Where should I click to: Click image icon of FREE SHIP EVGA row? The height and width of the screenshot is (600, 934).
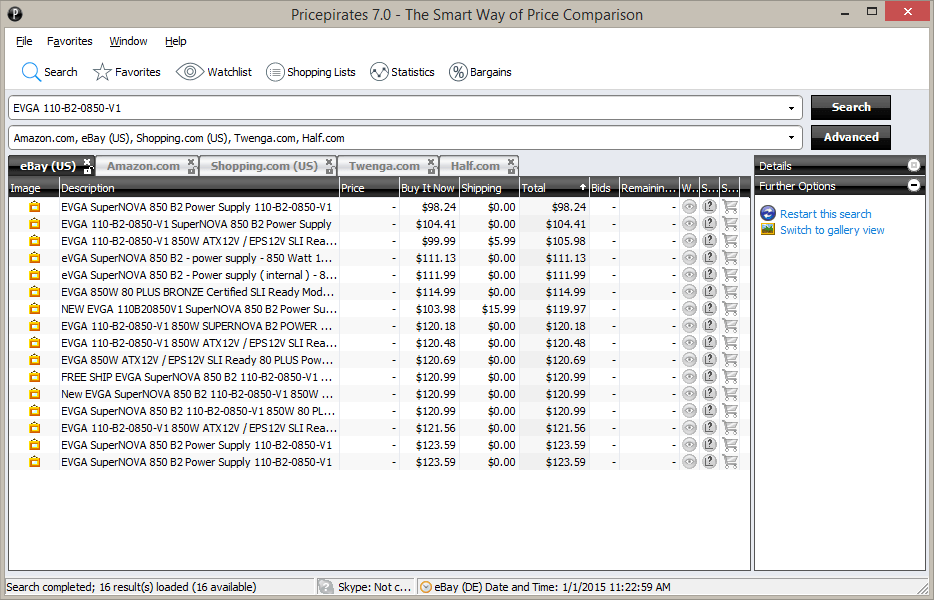pos(35,377)
